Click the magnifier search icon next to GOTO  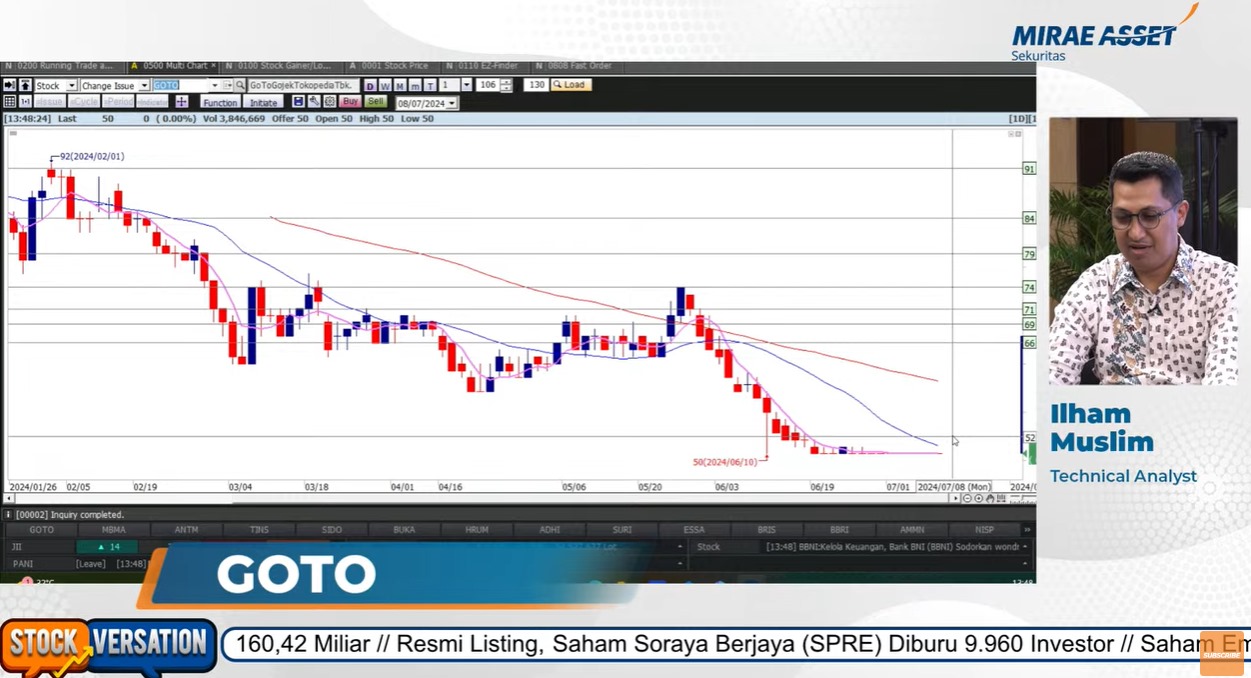click(x=240, y=86)
